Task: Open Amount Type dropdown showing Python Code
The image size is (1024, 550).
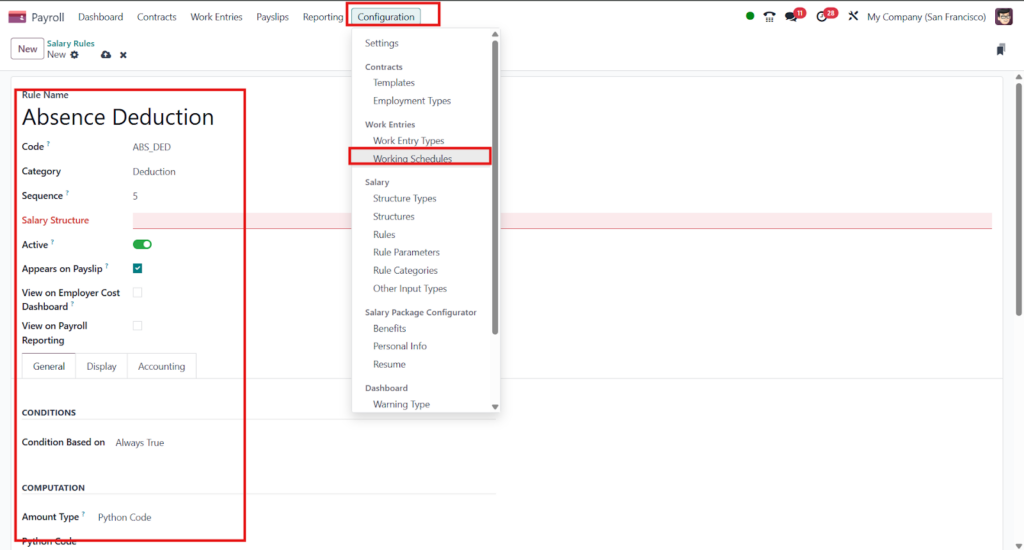Action: pyautogui.click(x=125, y=517)
